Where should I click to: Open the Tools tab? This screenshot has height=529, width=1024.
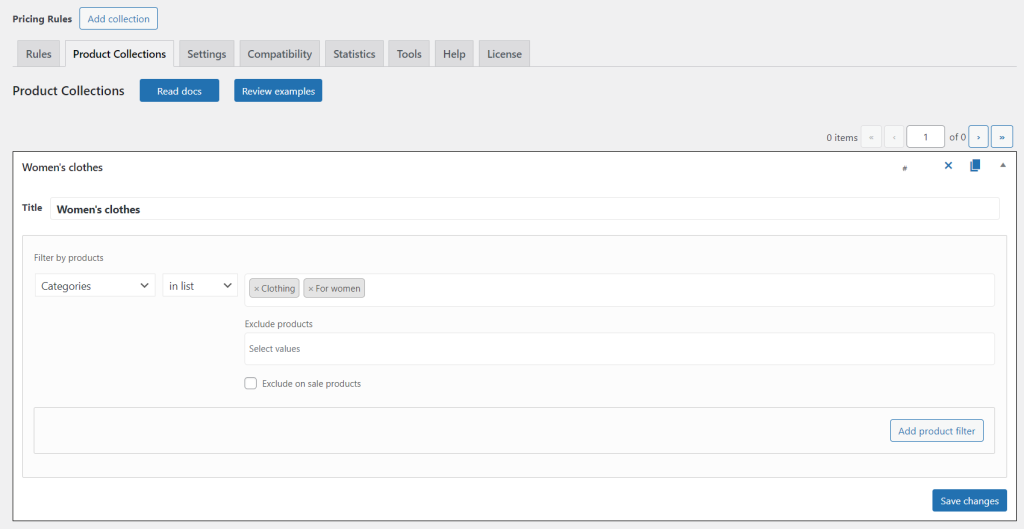pos(409,54)
